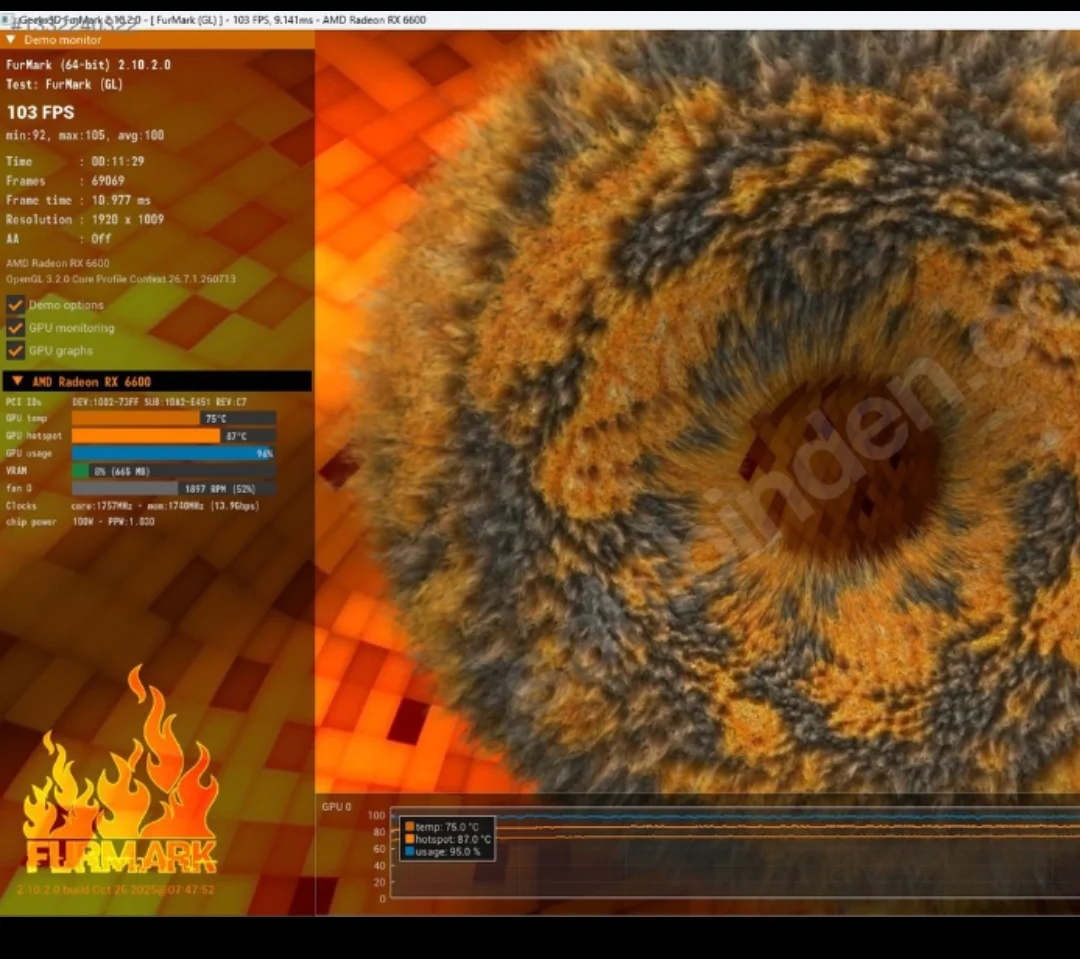Click the VRAM usage bar
The height and width of the screenshot is (959, 1080).
coord(174,471)
